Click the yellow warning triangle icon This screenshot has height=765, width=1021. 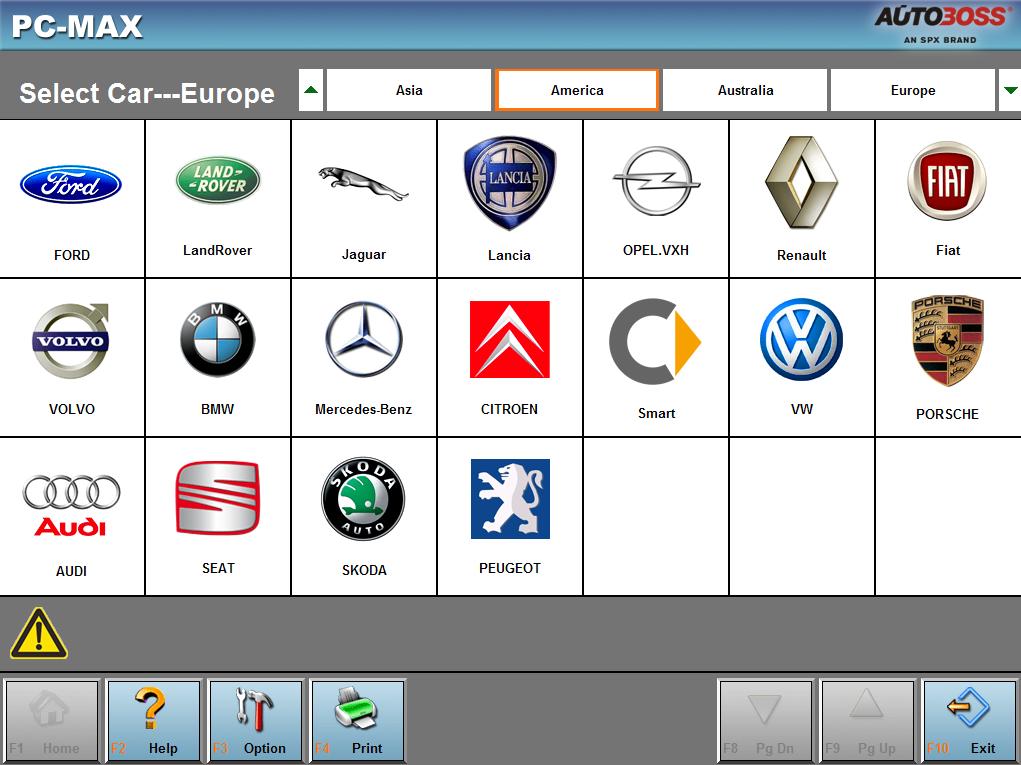point(38,633)
